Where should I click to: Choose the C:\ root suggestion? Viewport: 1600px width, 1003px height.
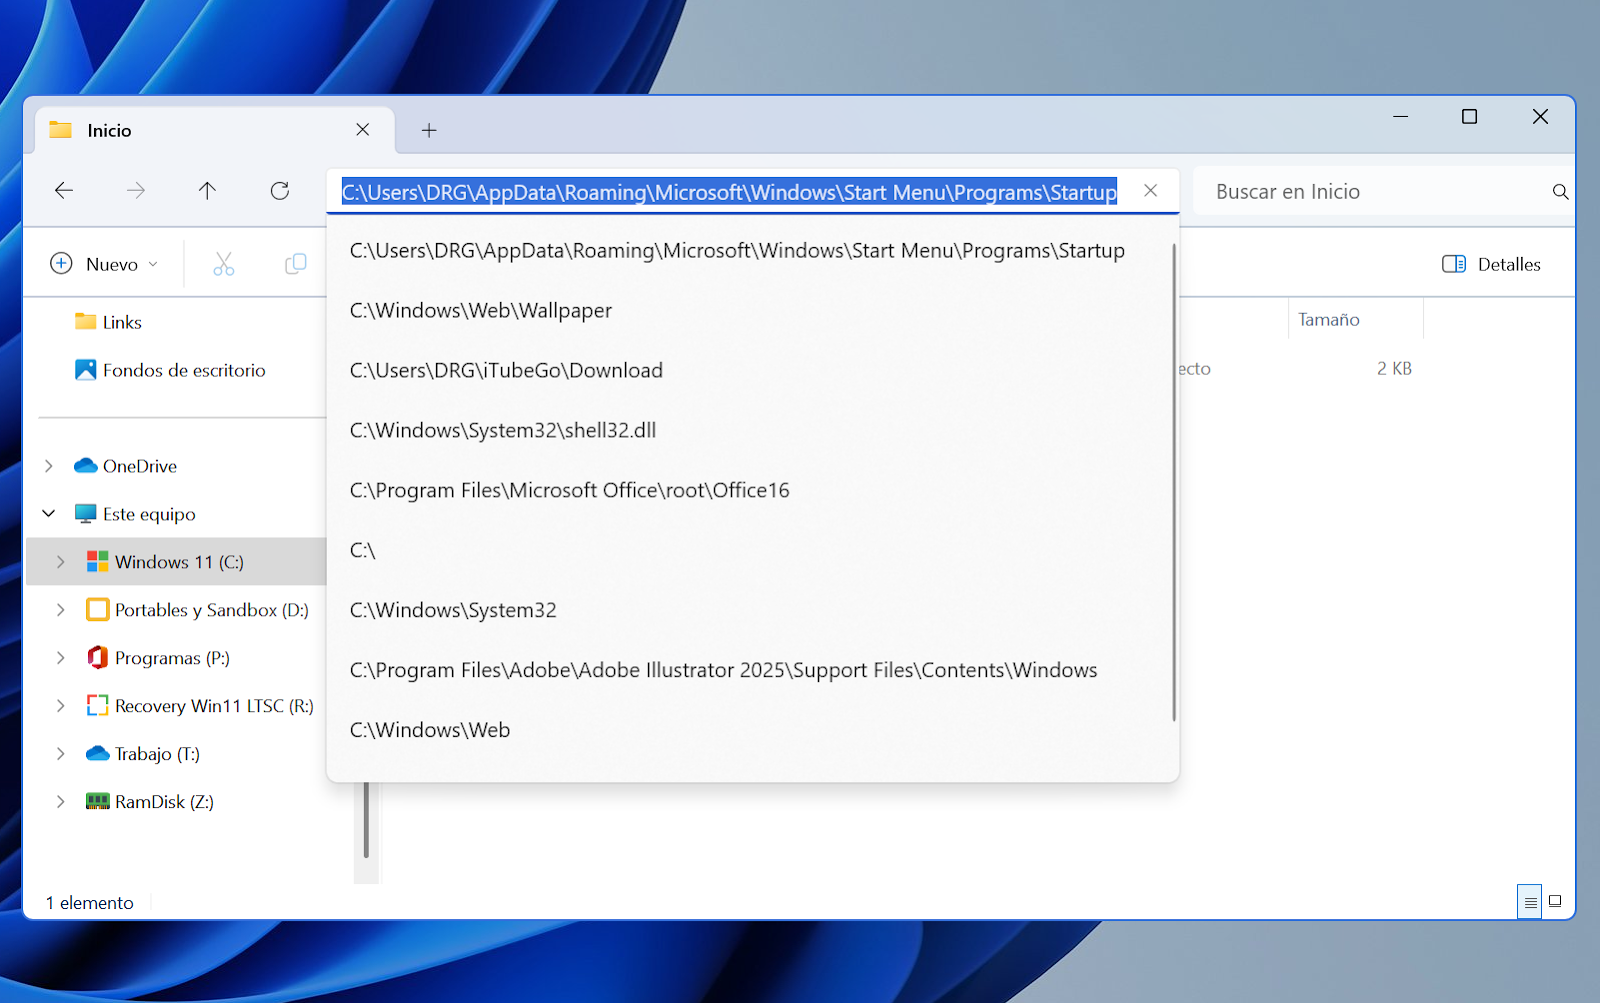[x=363, y=551]
